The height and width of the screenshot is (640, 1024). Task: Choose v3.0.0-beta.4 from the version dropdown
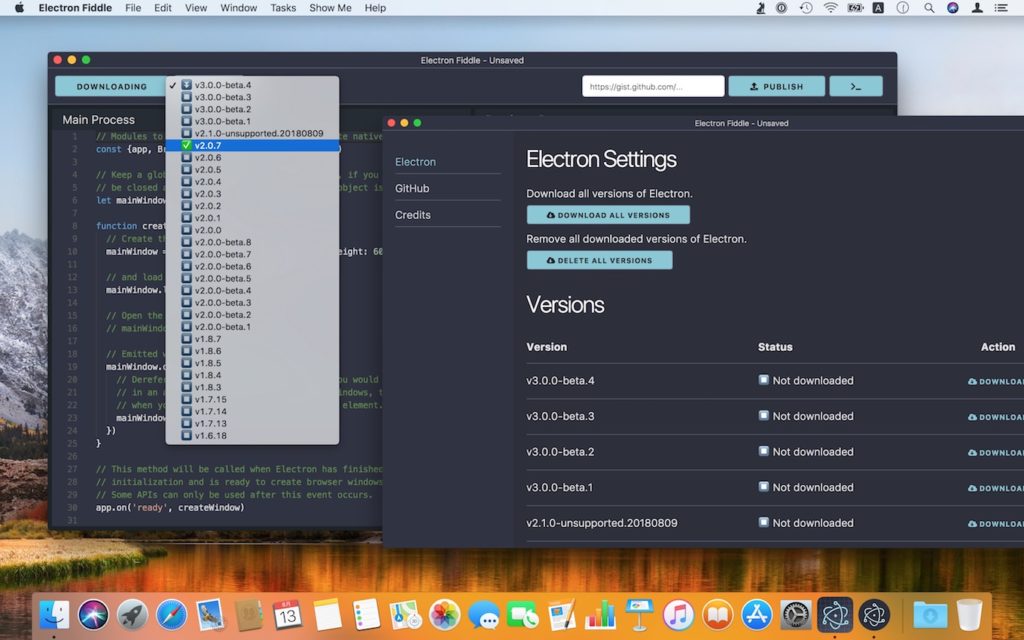click(222, 85)
